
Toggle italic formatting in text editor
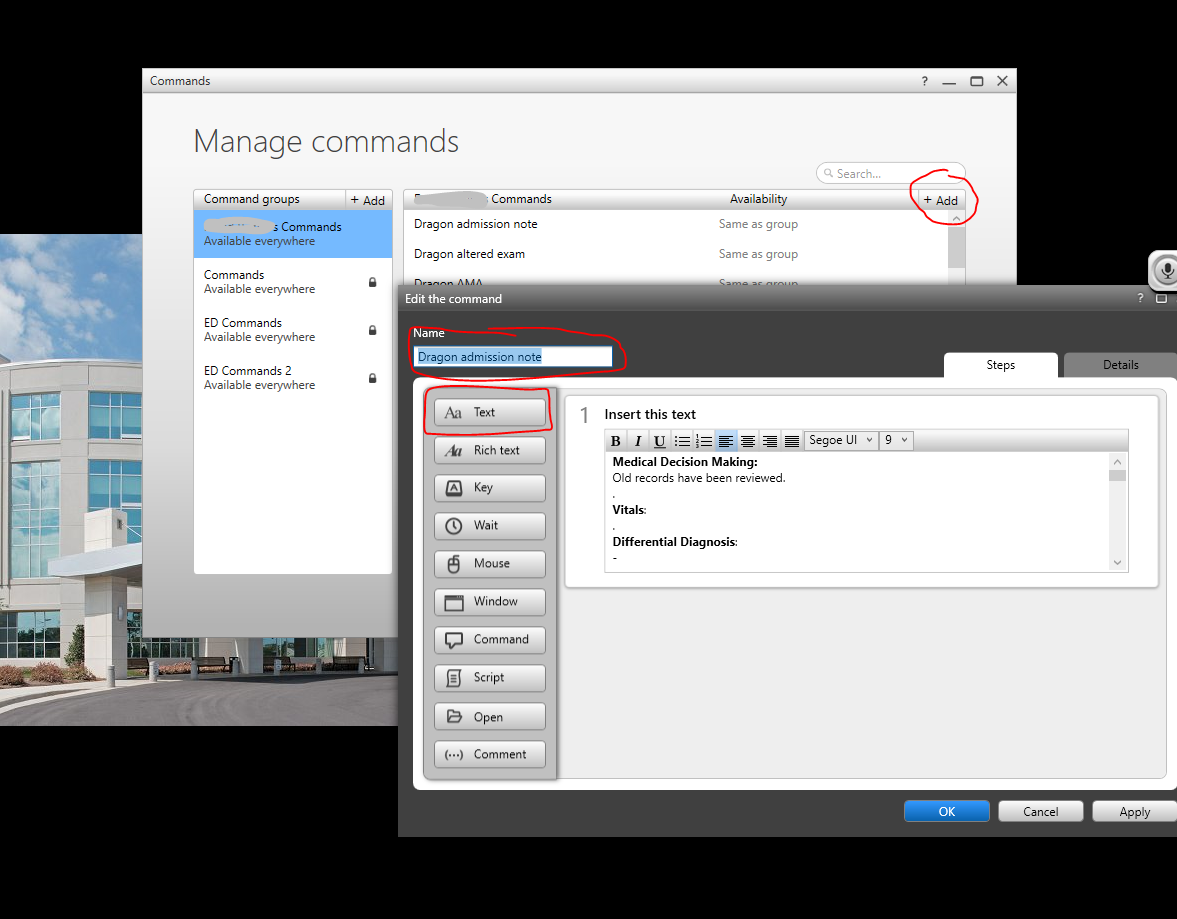tap(638, 441)
